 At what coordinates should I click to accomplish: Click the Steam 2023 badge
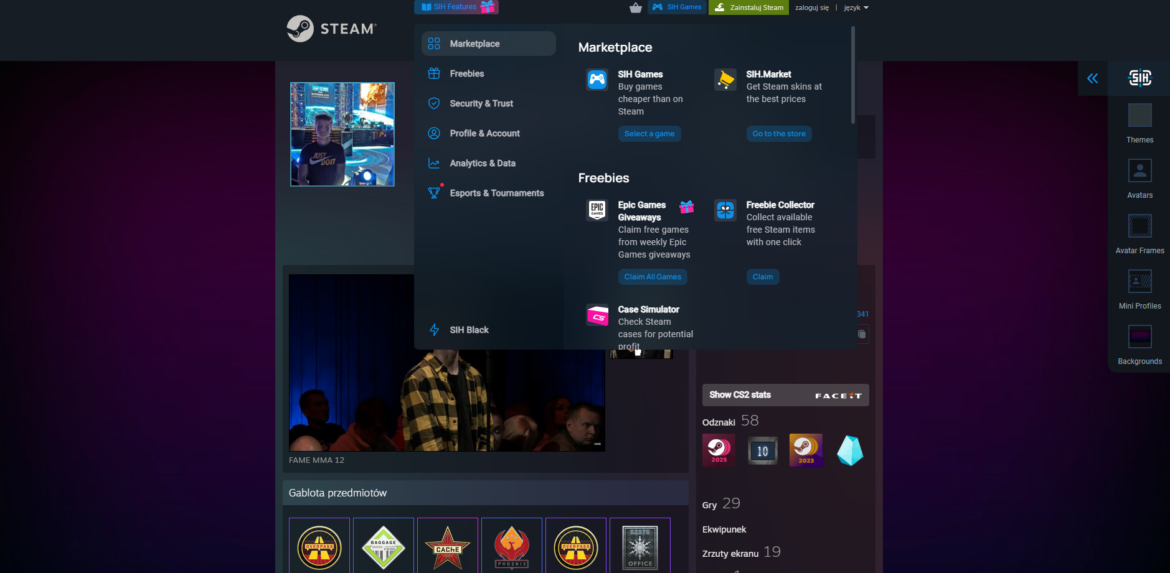pos(806,450)
